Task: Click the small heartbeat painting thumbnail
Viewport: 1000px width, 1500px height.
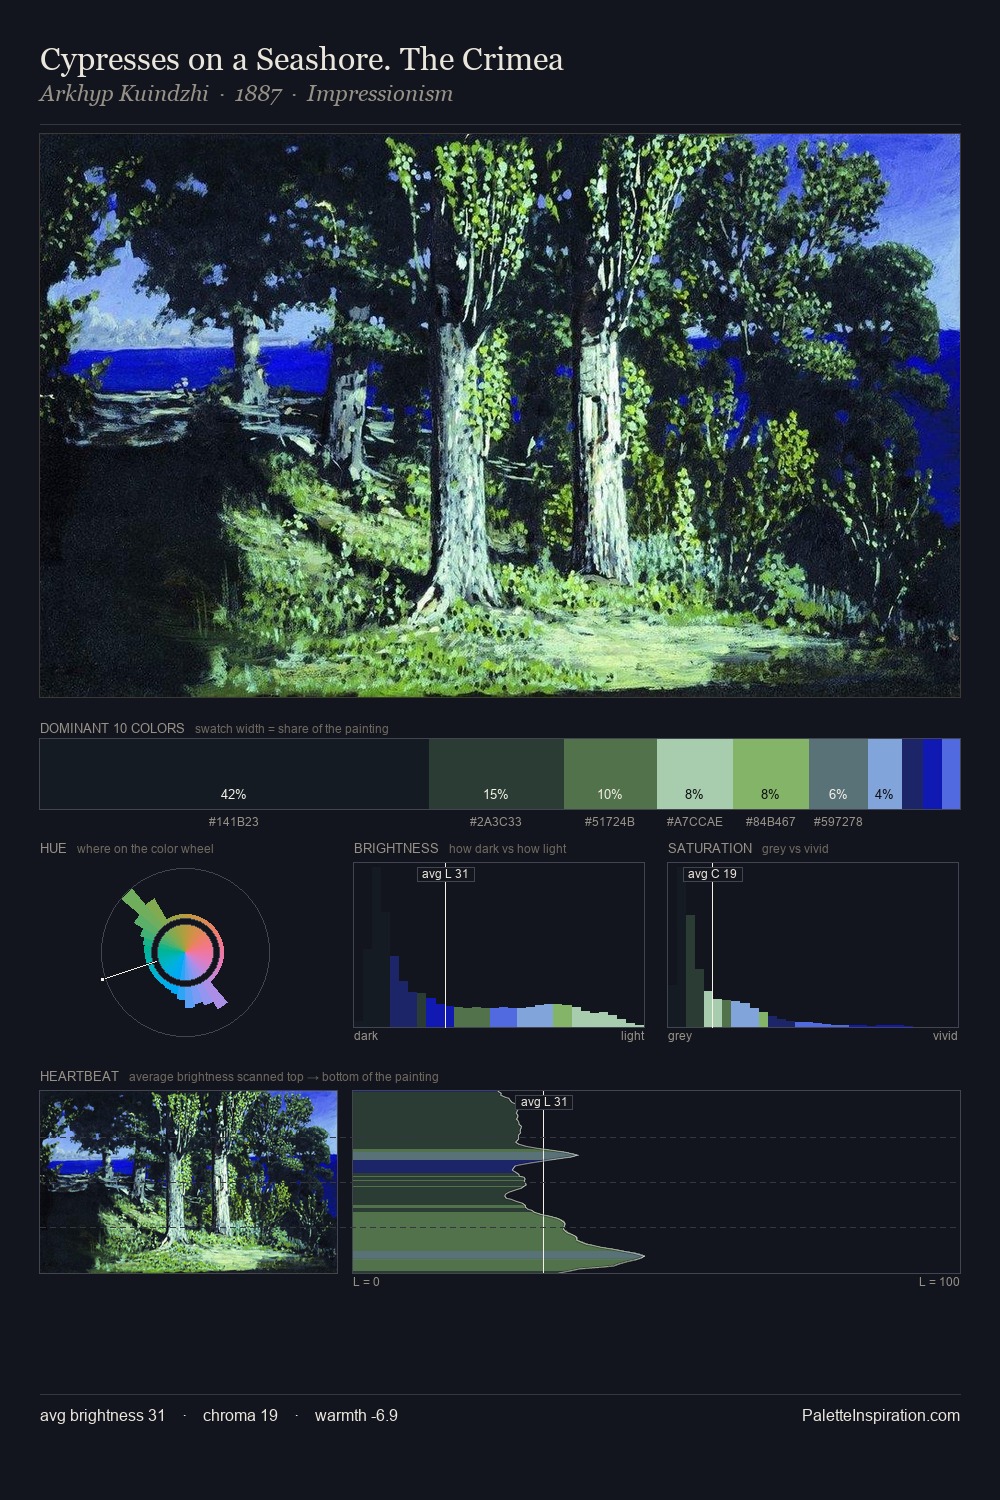Action: 189,1182
